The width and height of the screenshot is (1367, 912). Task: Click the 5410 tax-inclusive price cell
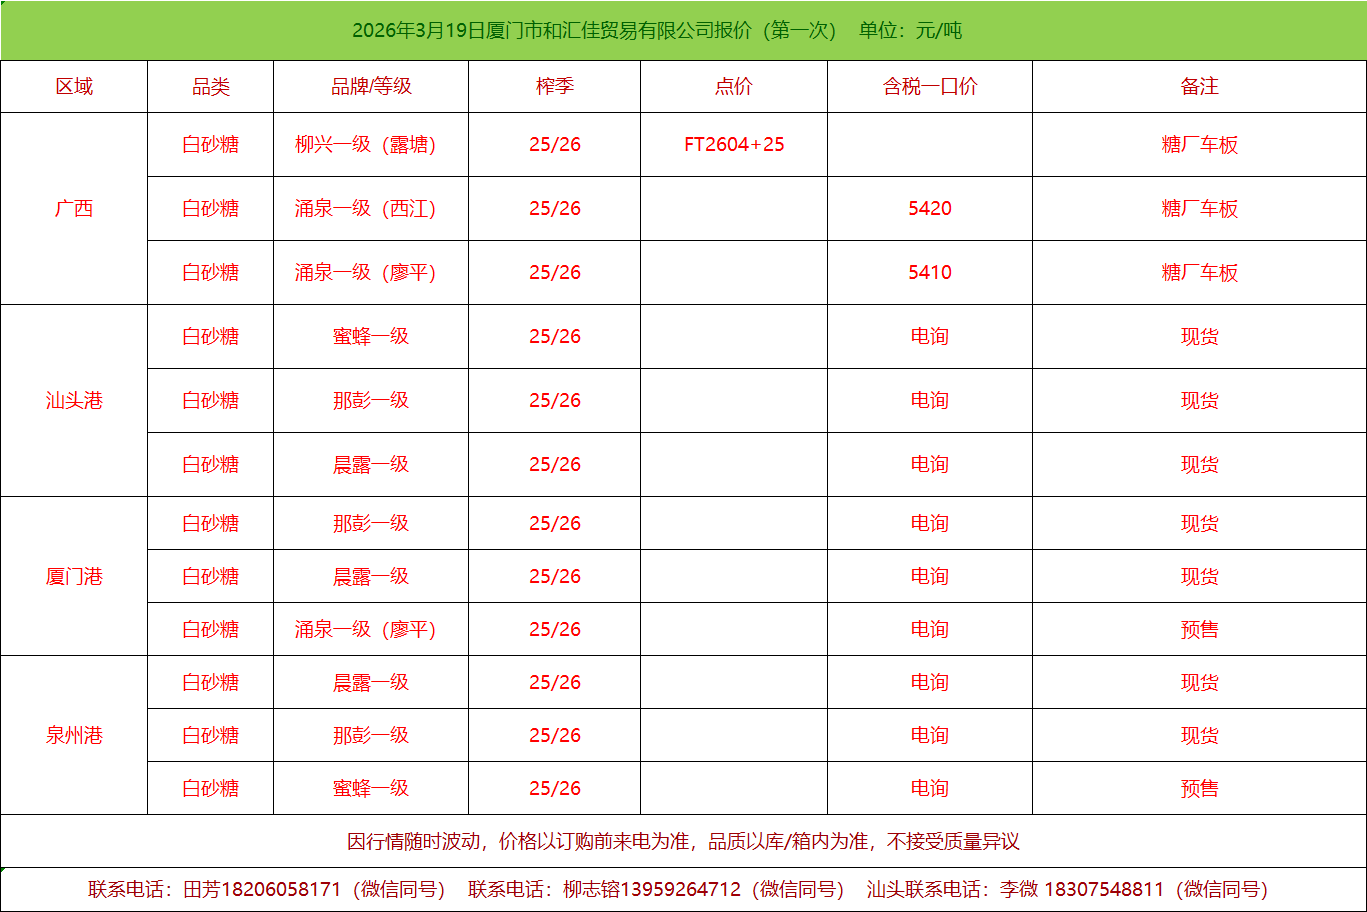[x=929, y=273]
